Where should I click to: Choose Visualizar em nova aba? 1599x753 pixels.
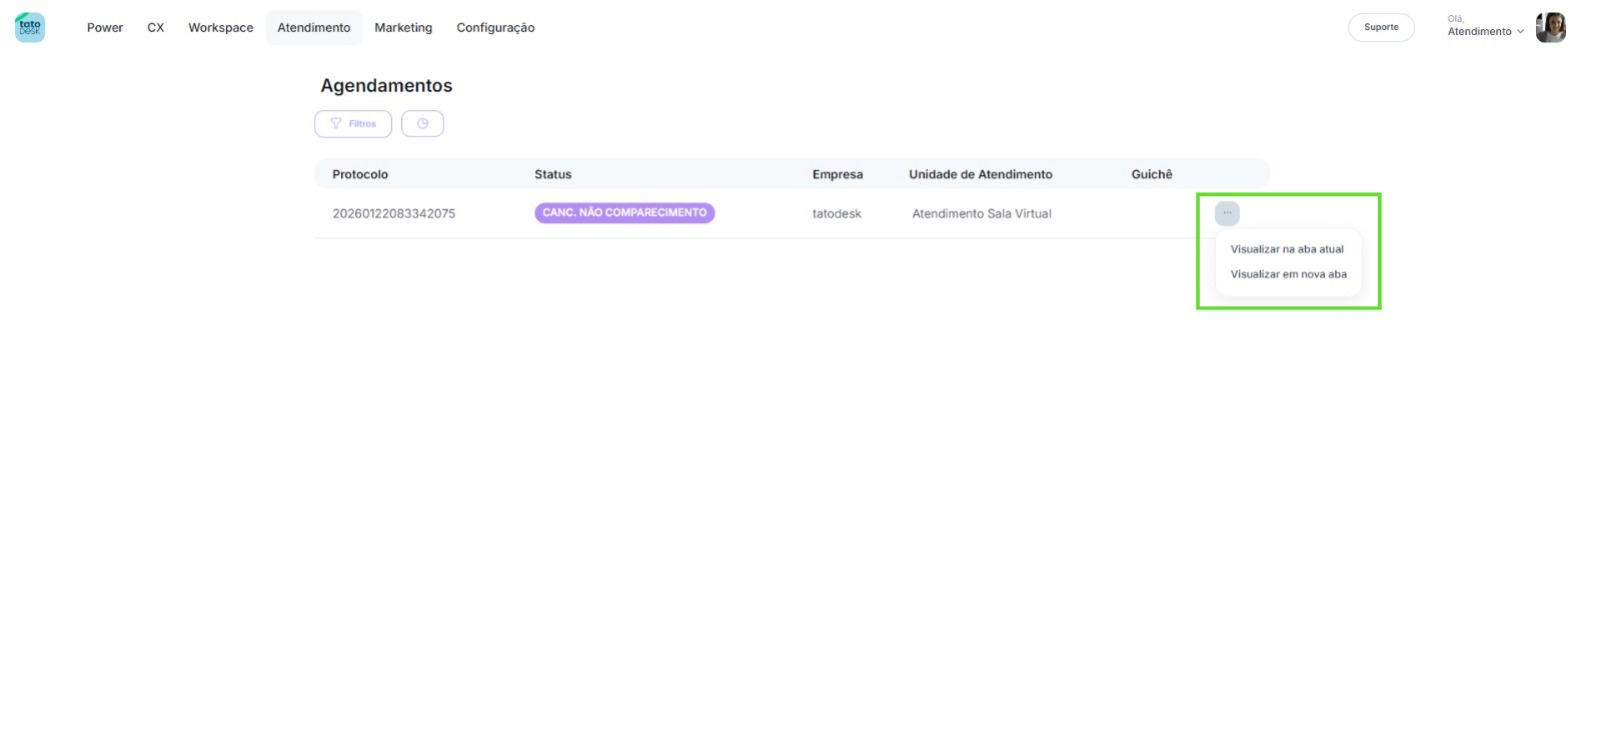(x=1288, y=274)
